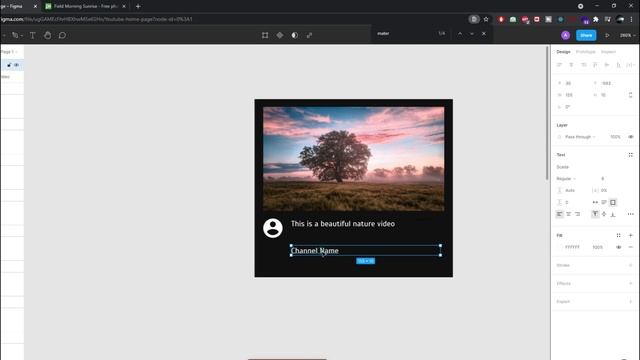Select auto height text resizing
640x360 pixels.
pos(604,202)
